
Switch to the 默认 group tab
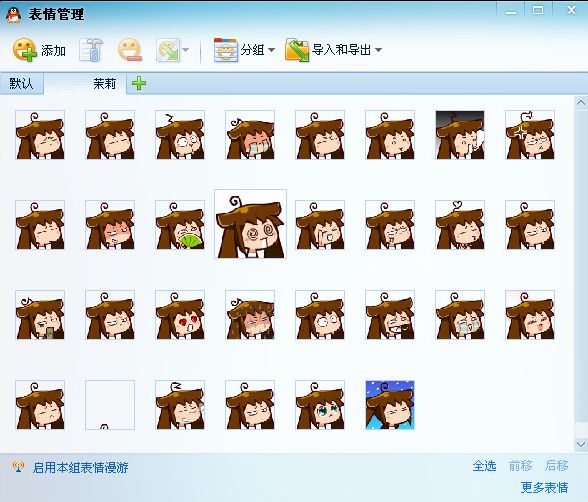point(21,83)
